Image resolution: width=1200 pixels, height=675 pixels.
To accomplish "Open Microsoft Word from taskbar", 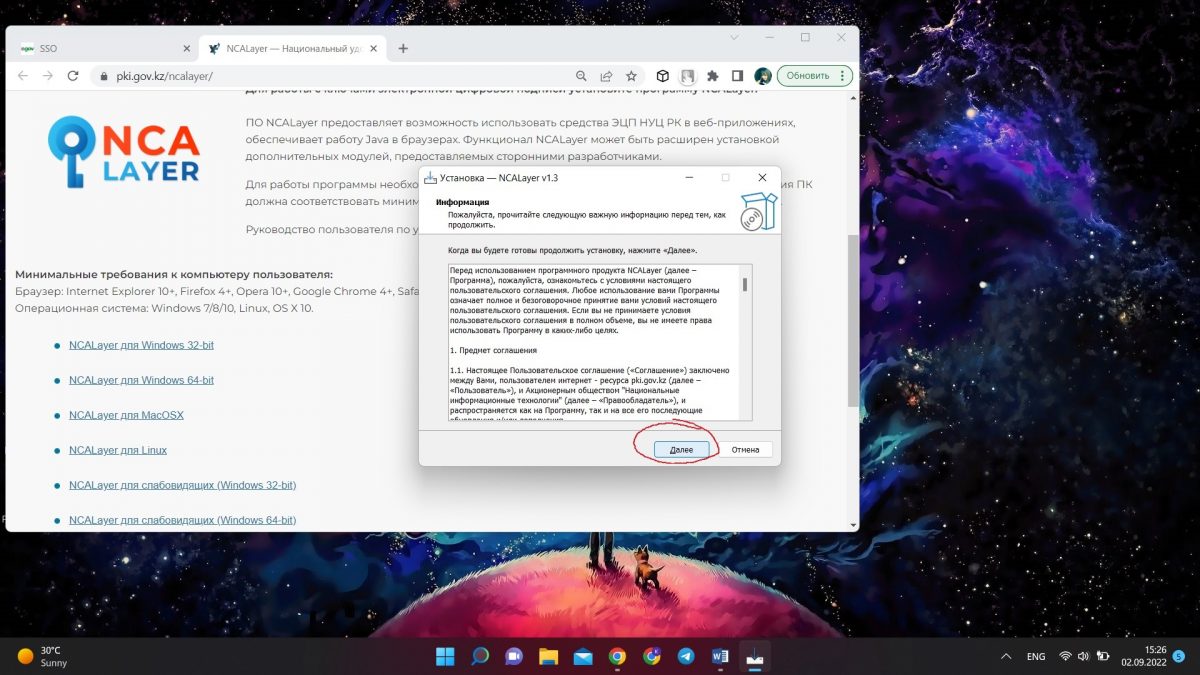I will (720, 656).
